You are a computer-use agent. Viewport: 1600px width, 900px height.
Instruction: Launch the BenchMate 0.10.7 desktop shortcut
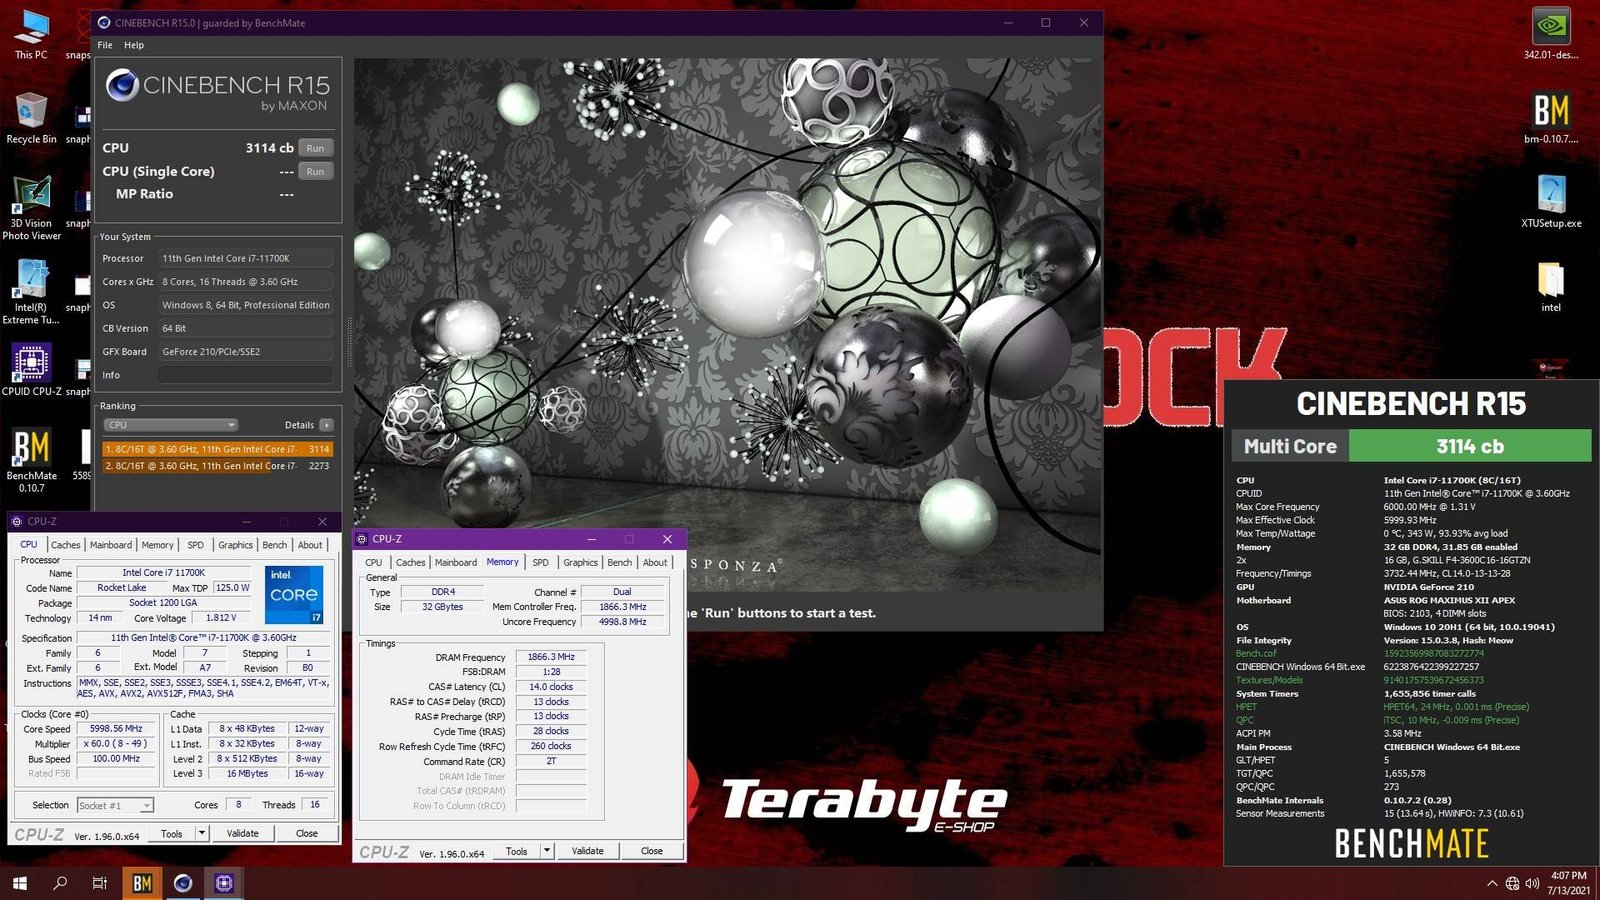pyautogui.click(x=31, y=449)
